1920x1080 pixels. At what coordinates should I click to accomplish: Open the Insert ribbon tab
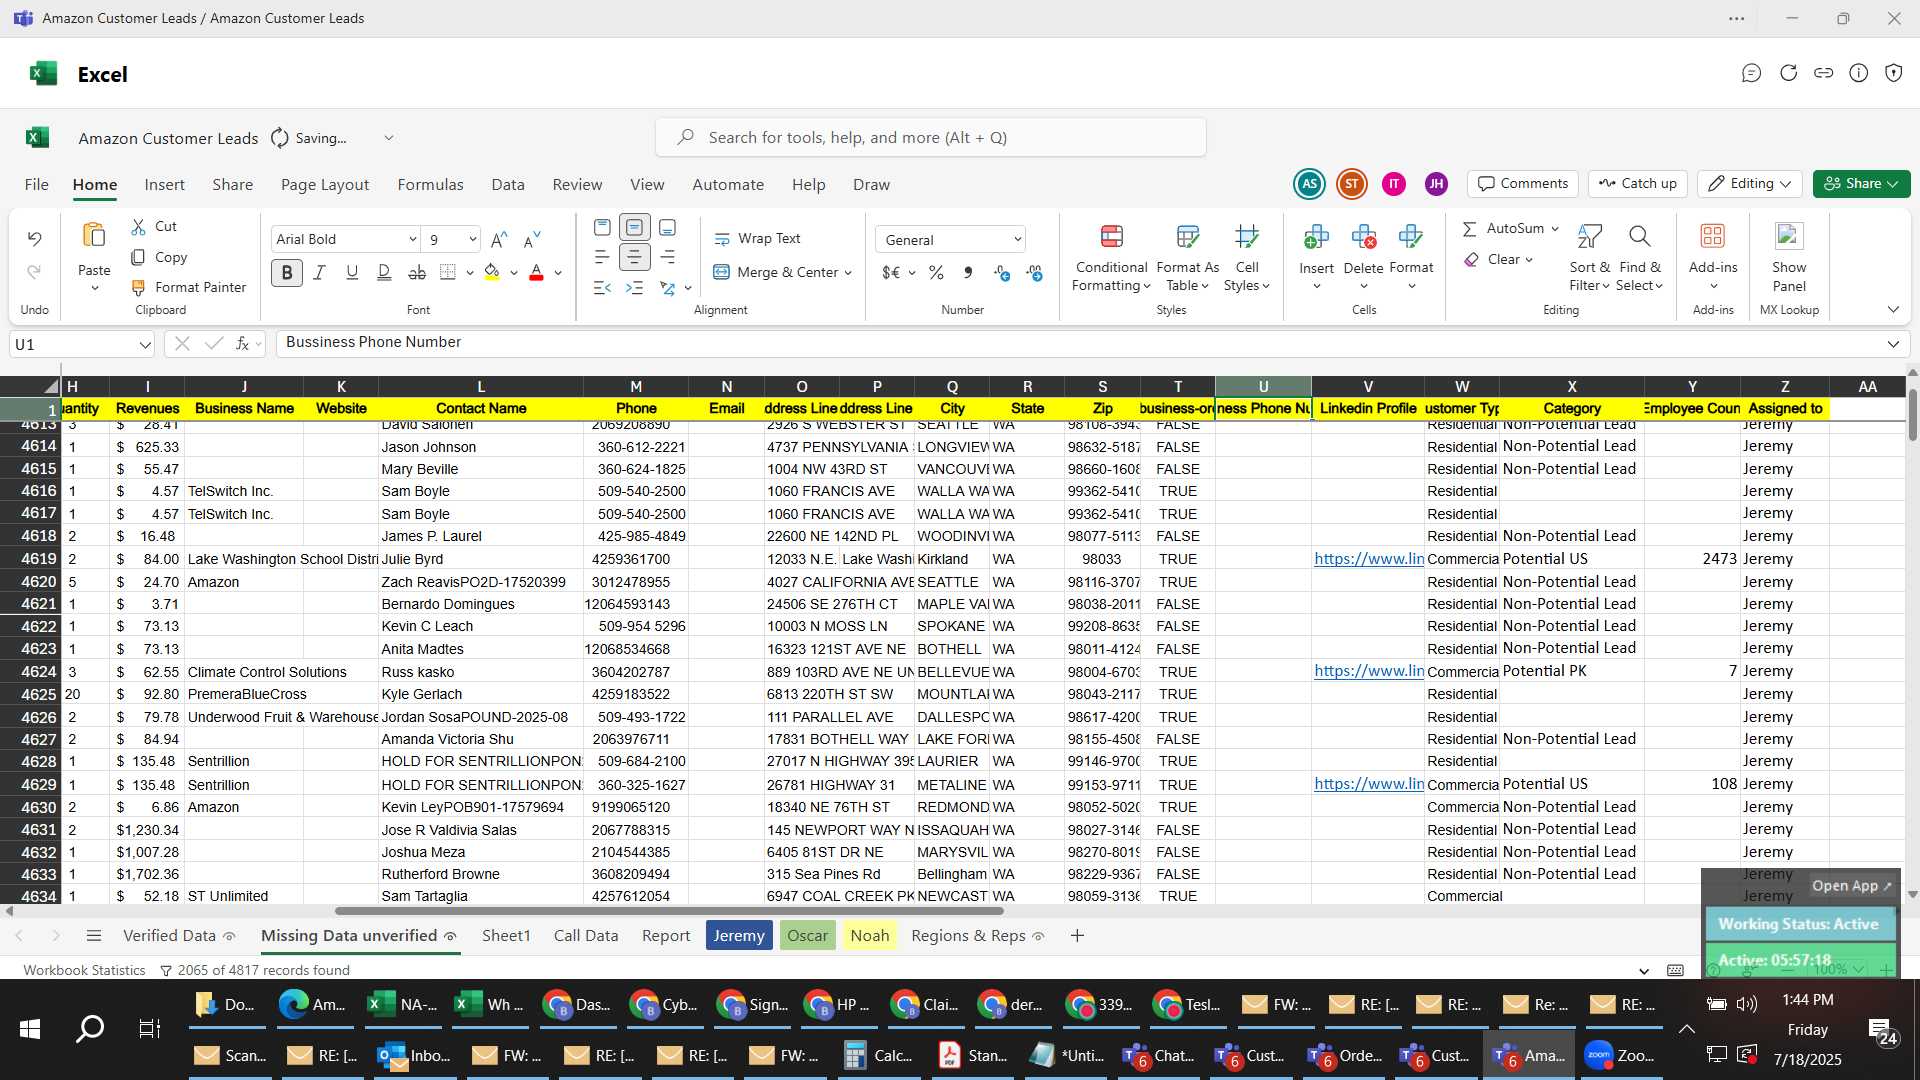click(x=164, y=184)
